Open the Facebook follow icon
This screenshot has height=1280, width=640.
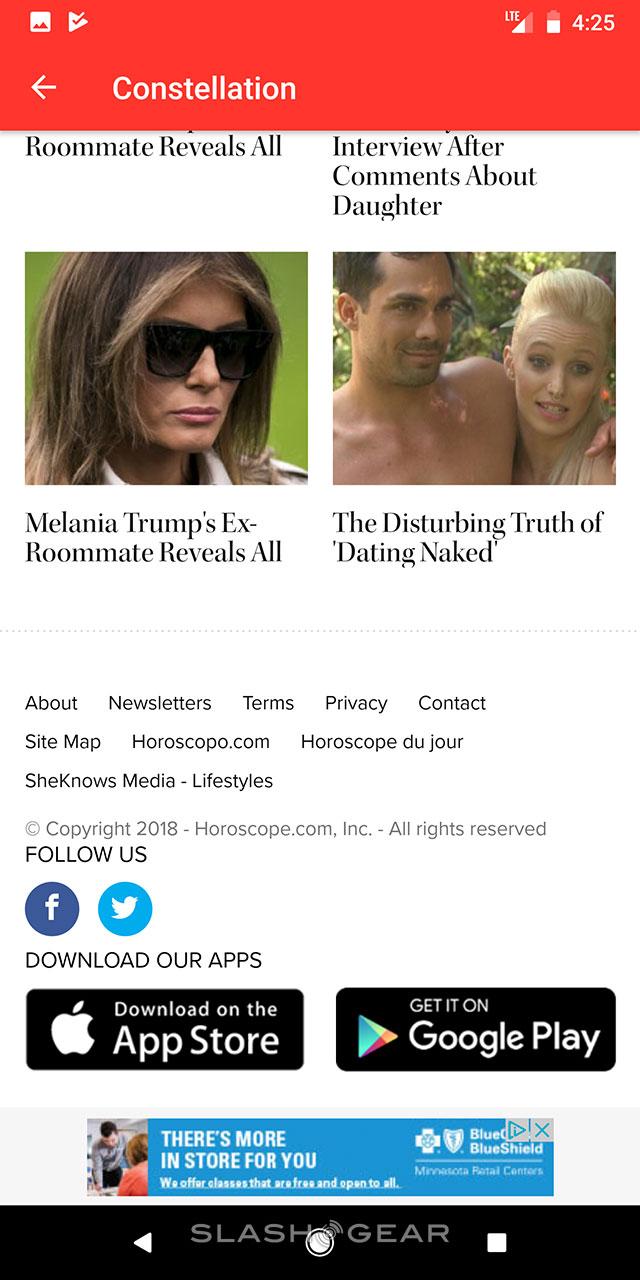(x=52, y=909)
